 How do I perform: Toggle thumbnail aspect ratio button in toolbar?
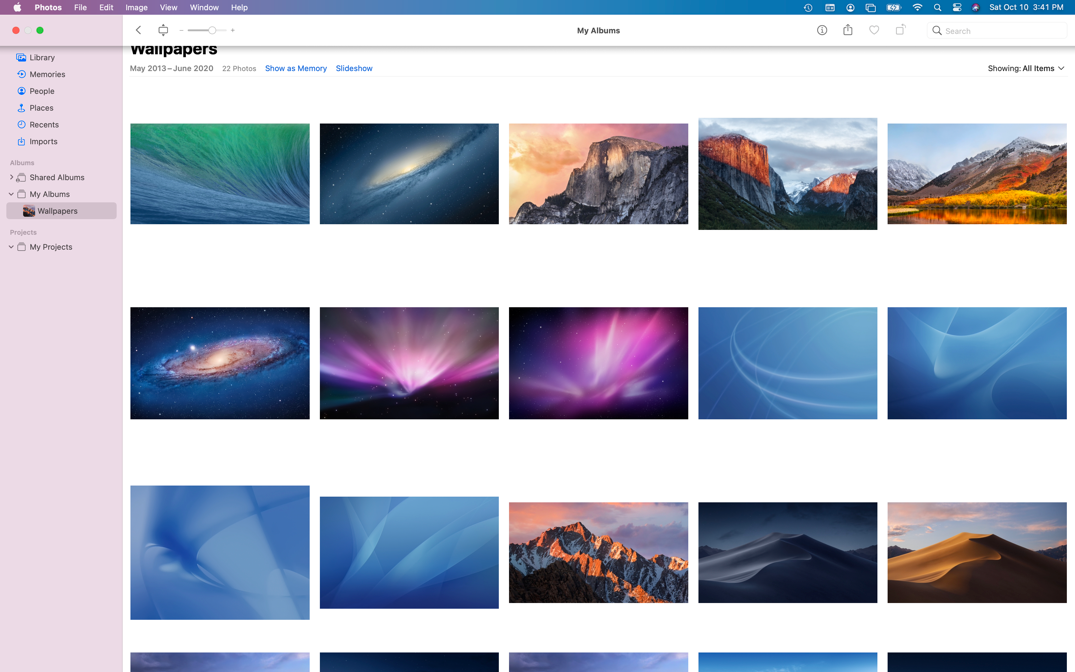(x=163, y=30)
